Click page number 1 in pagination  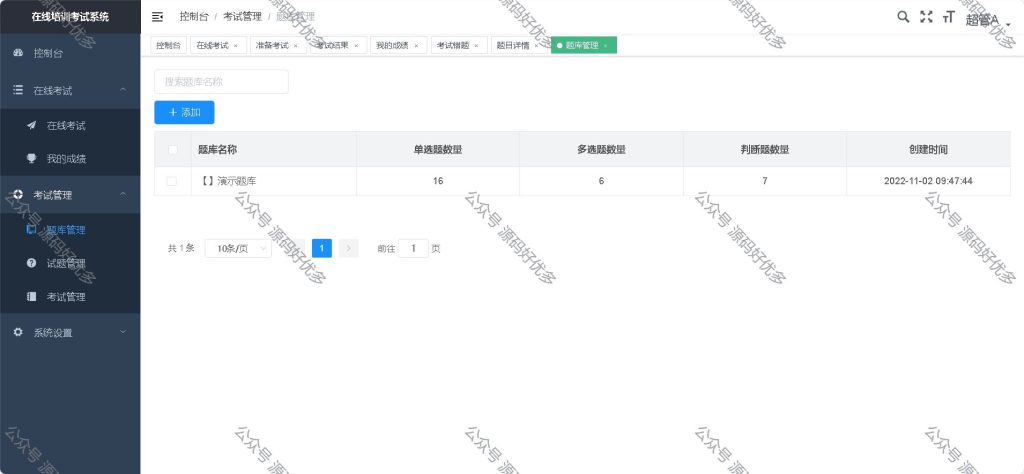tap(322, 248)
